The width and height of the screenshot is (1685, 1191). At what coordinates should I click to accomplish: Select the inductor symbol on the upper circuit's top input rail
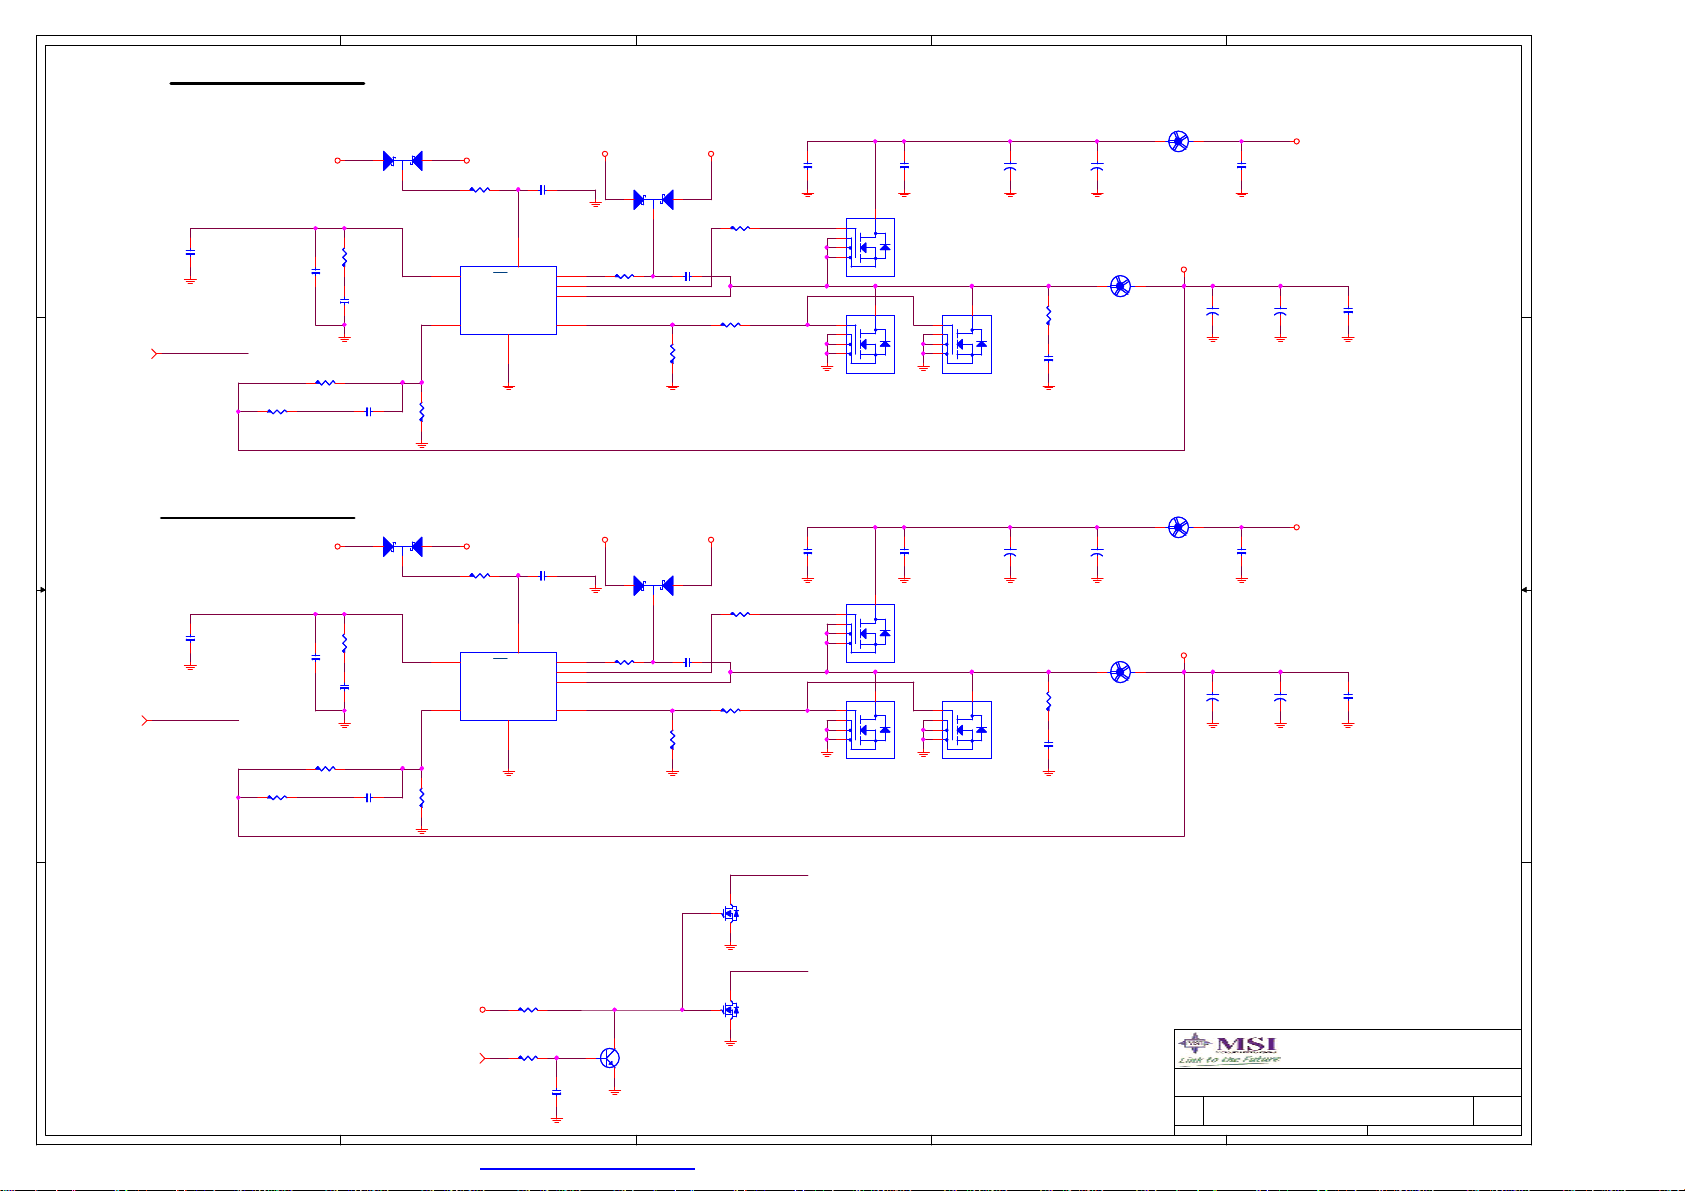pos(1179,141)
